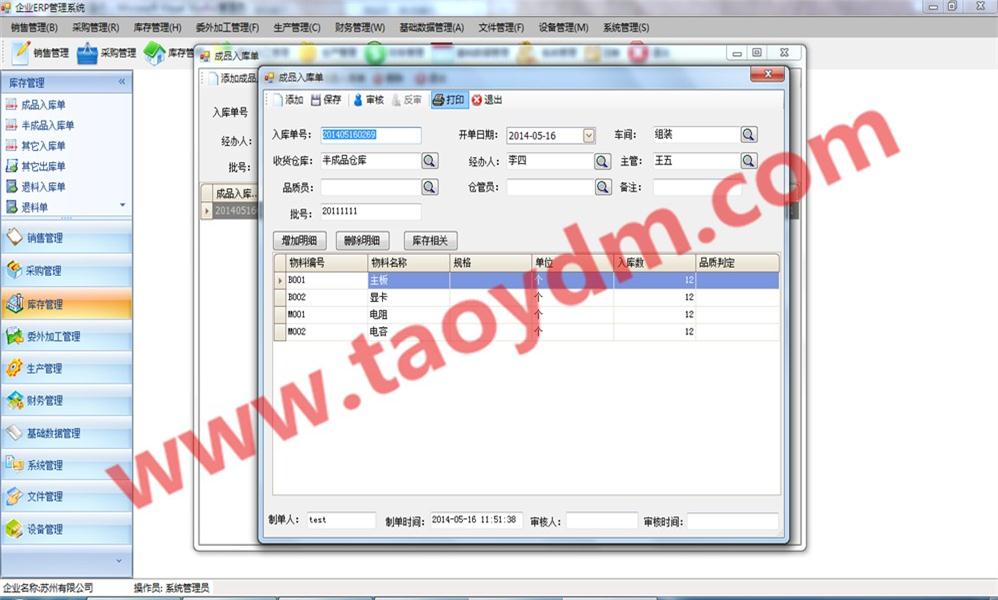Select 其它出库单 in sidebar list
998x600 pixels.
click(43, 166)
